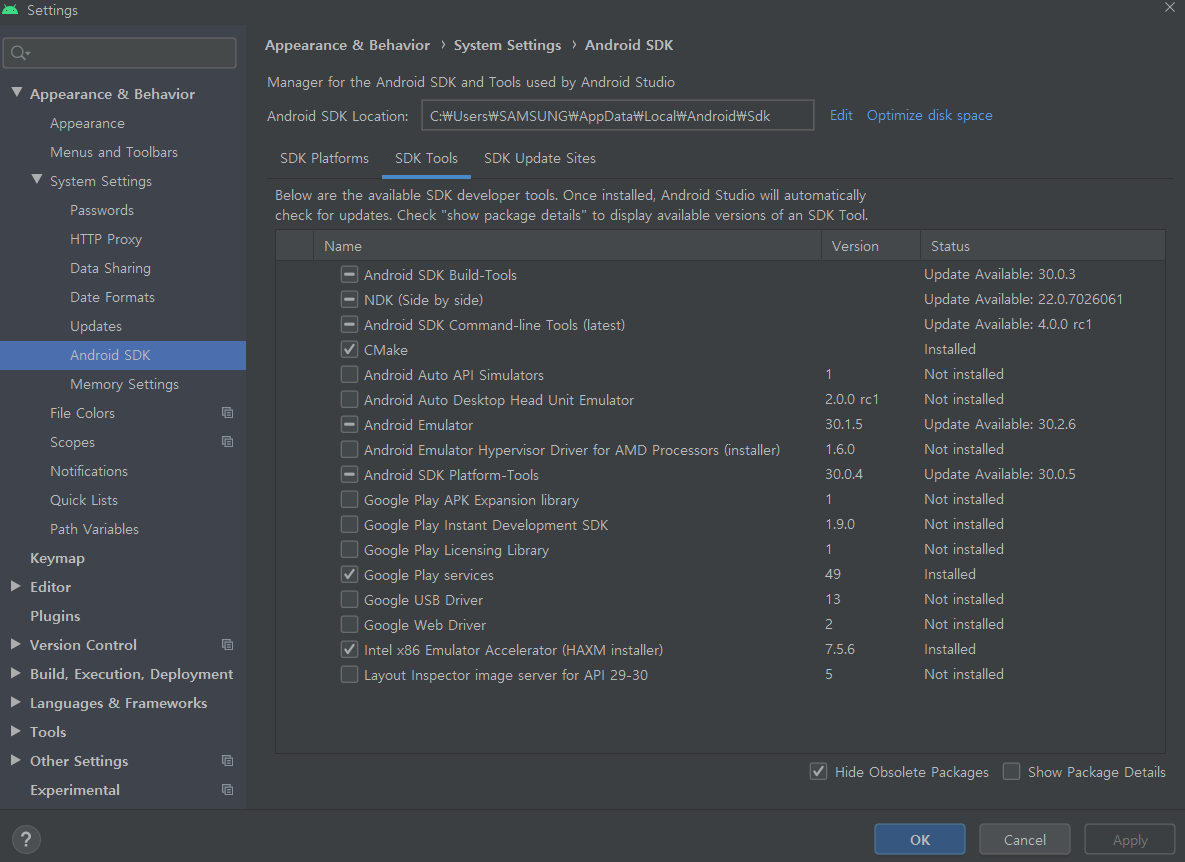
Task: Sort by the Version column header
Action: coord(871,246)
